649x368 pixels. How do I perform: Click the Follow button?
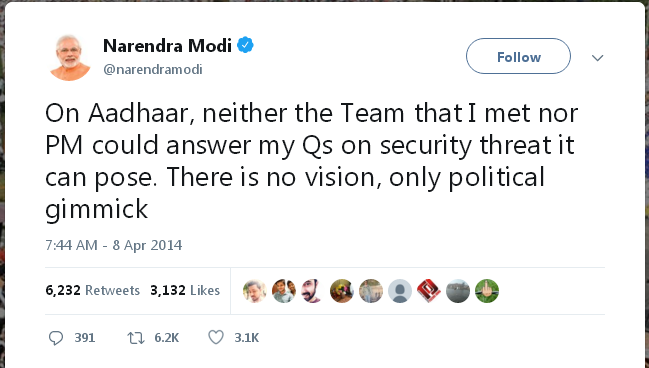click(518, 56)
